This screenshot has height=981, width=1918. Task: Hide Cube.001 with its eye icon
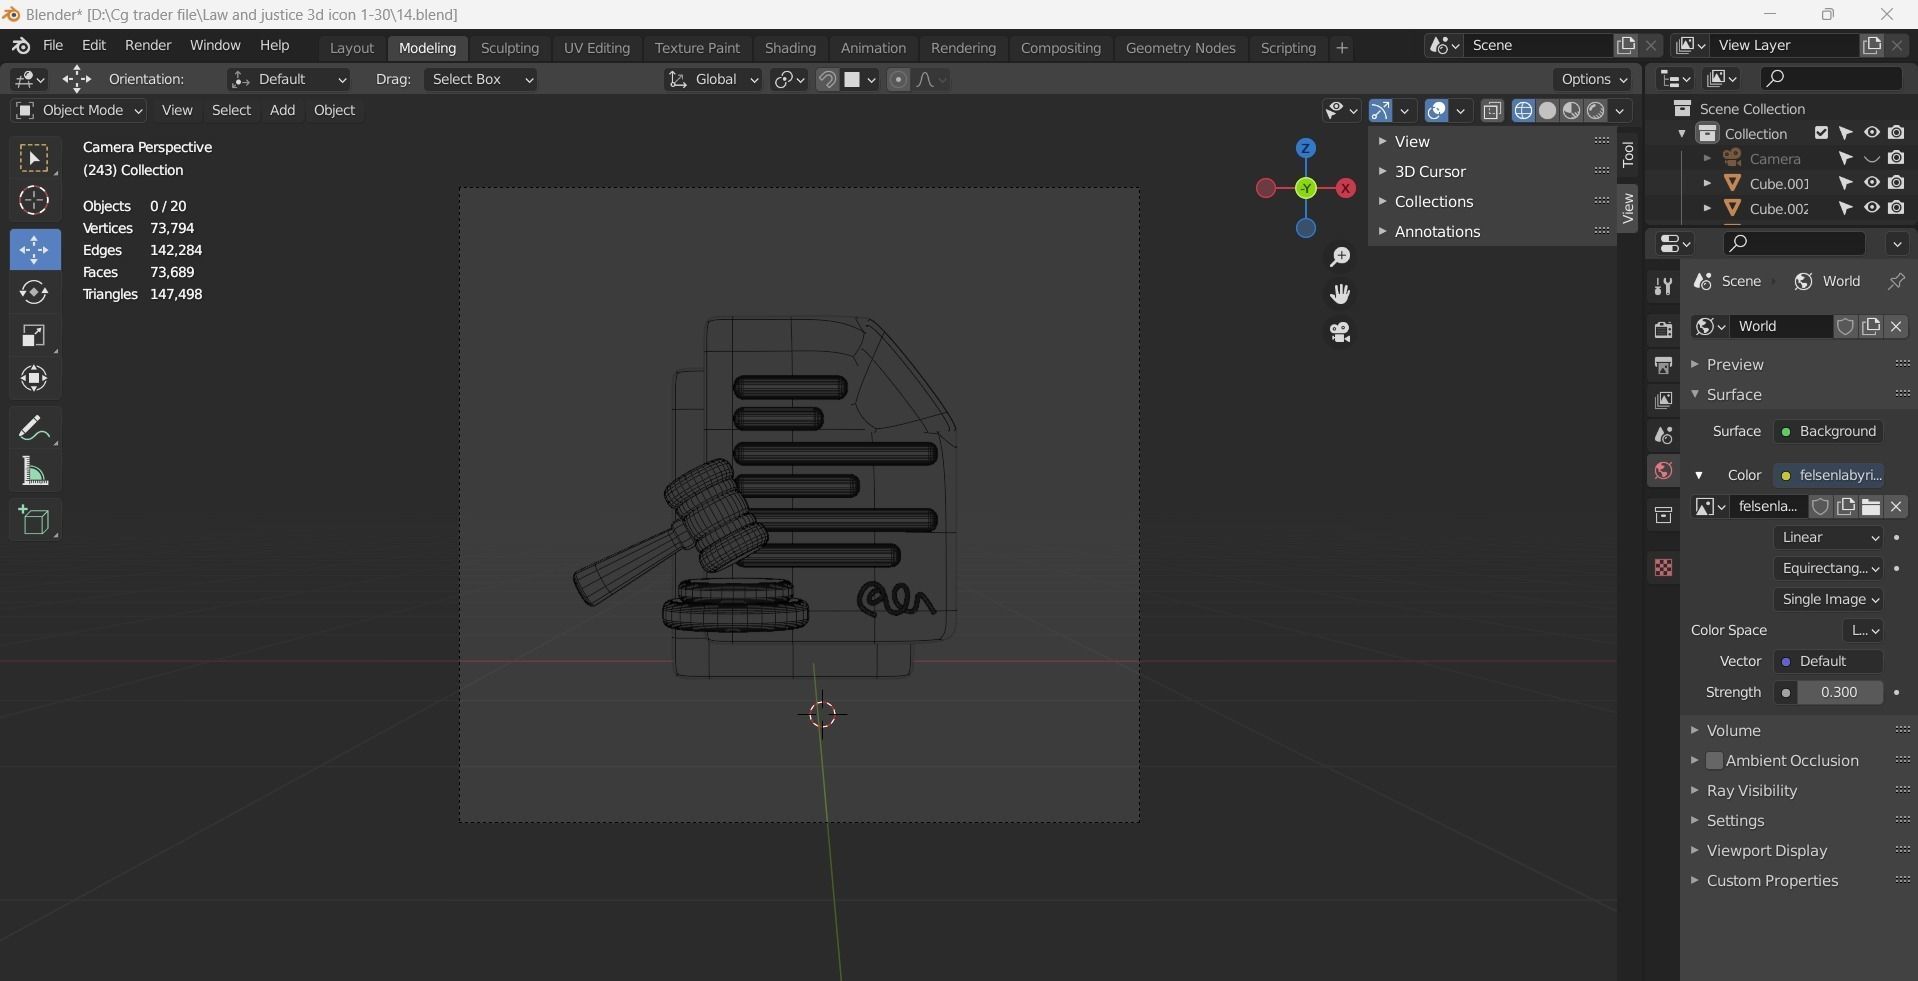(1871, 183)
